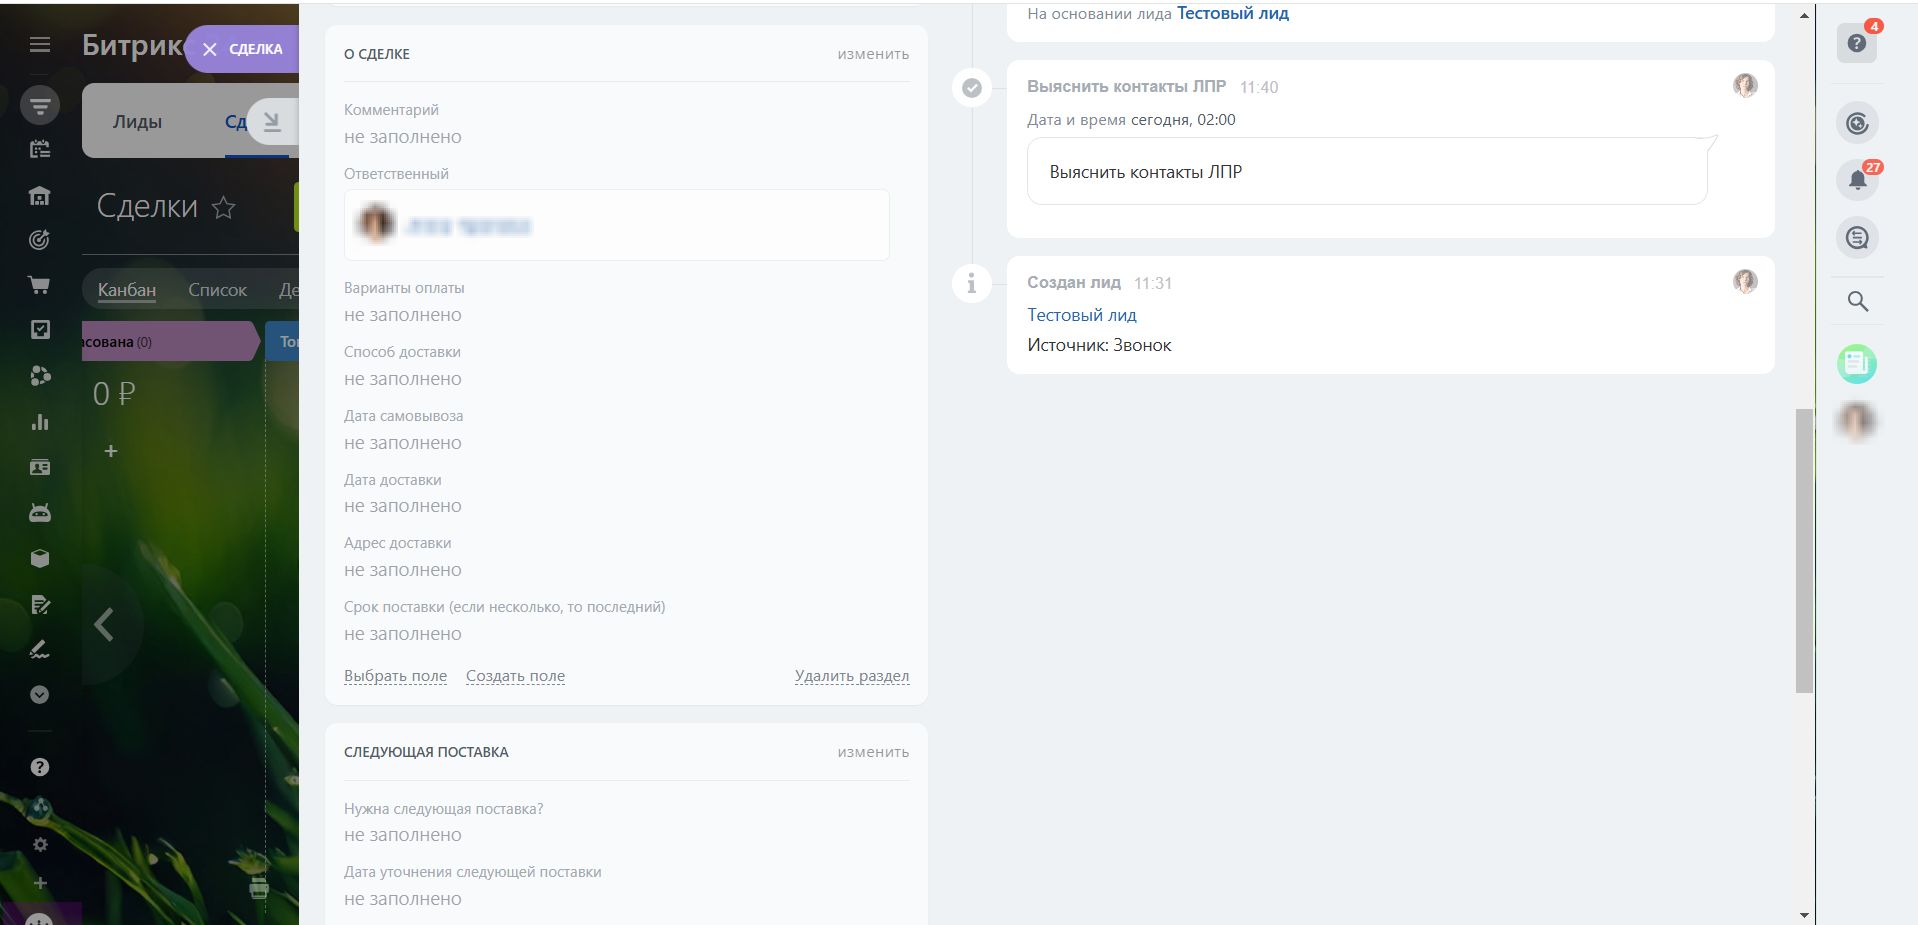Click the document edit icon in the sidebar
The width and height of the screenshot is (1918, 925).
[40, 604]
